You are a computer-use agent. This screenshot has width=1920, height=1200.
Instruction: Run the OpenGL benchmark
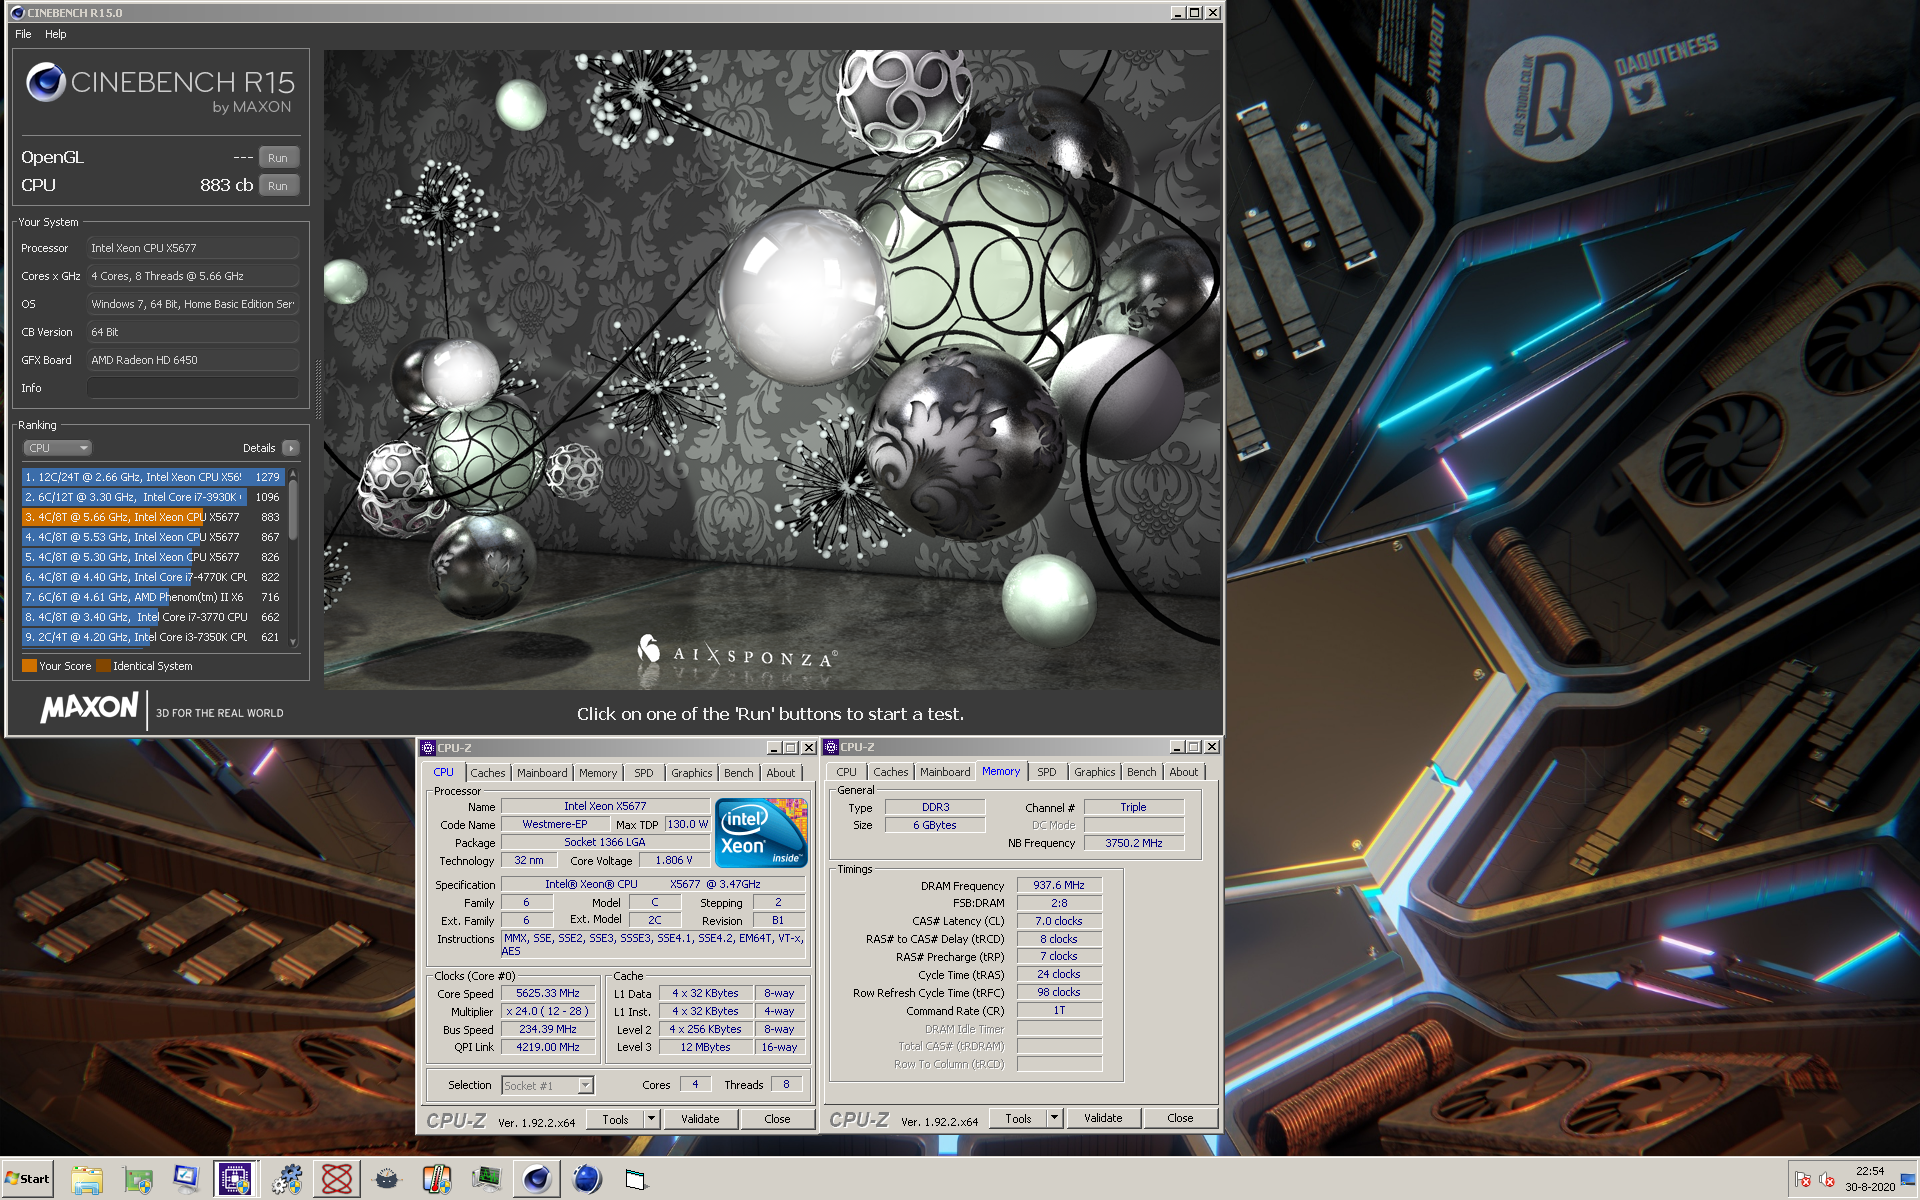[279, 158]
